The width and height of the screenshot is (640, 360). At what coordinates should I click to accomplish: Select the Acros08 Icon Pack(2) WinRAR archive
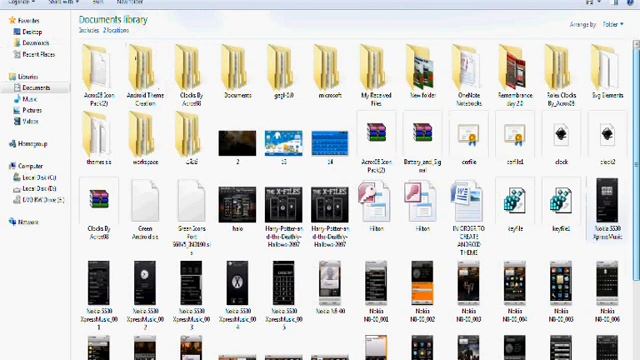(x=376, y=142)
